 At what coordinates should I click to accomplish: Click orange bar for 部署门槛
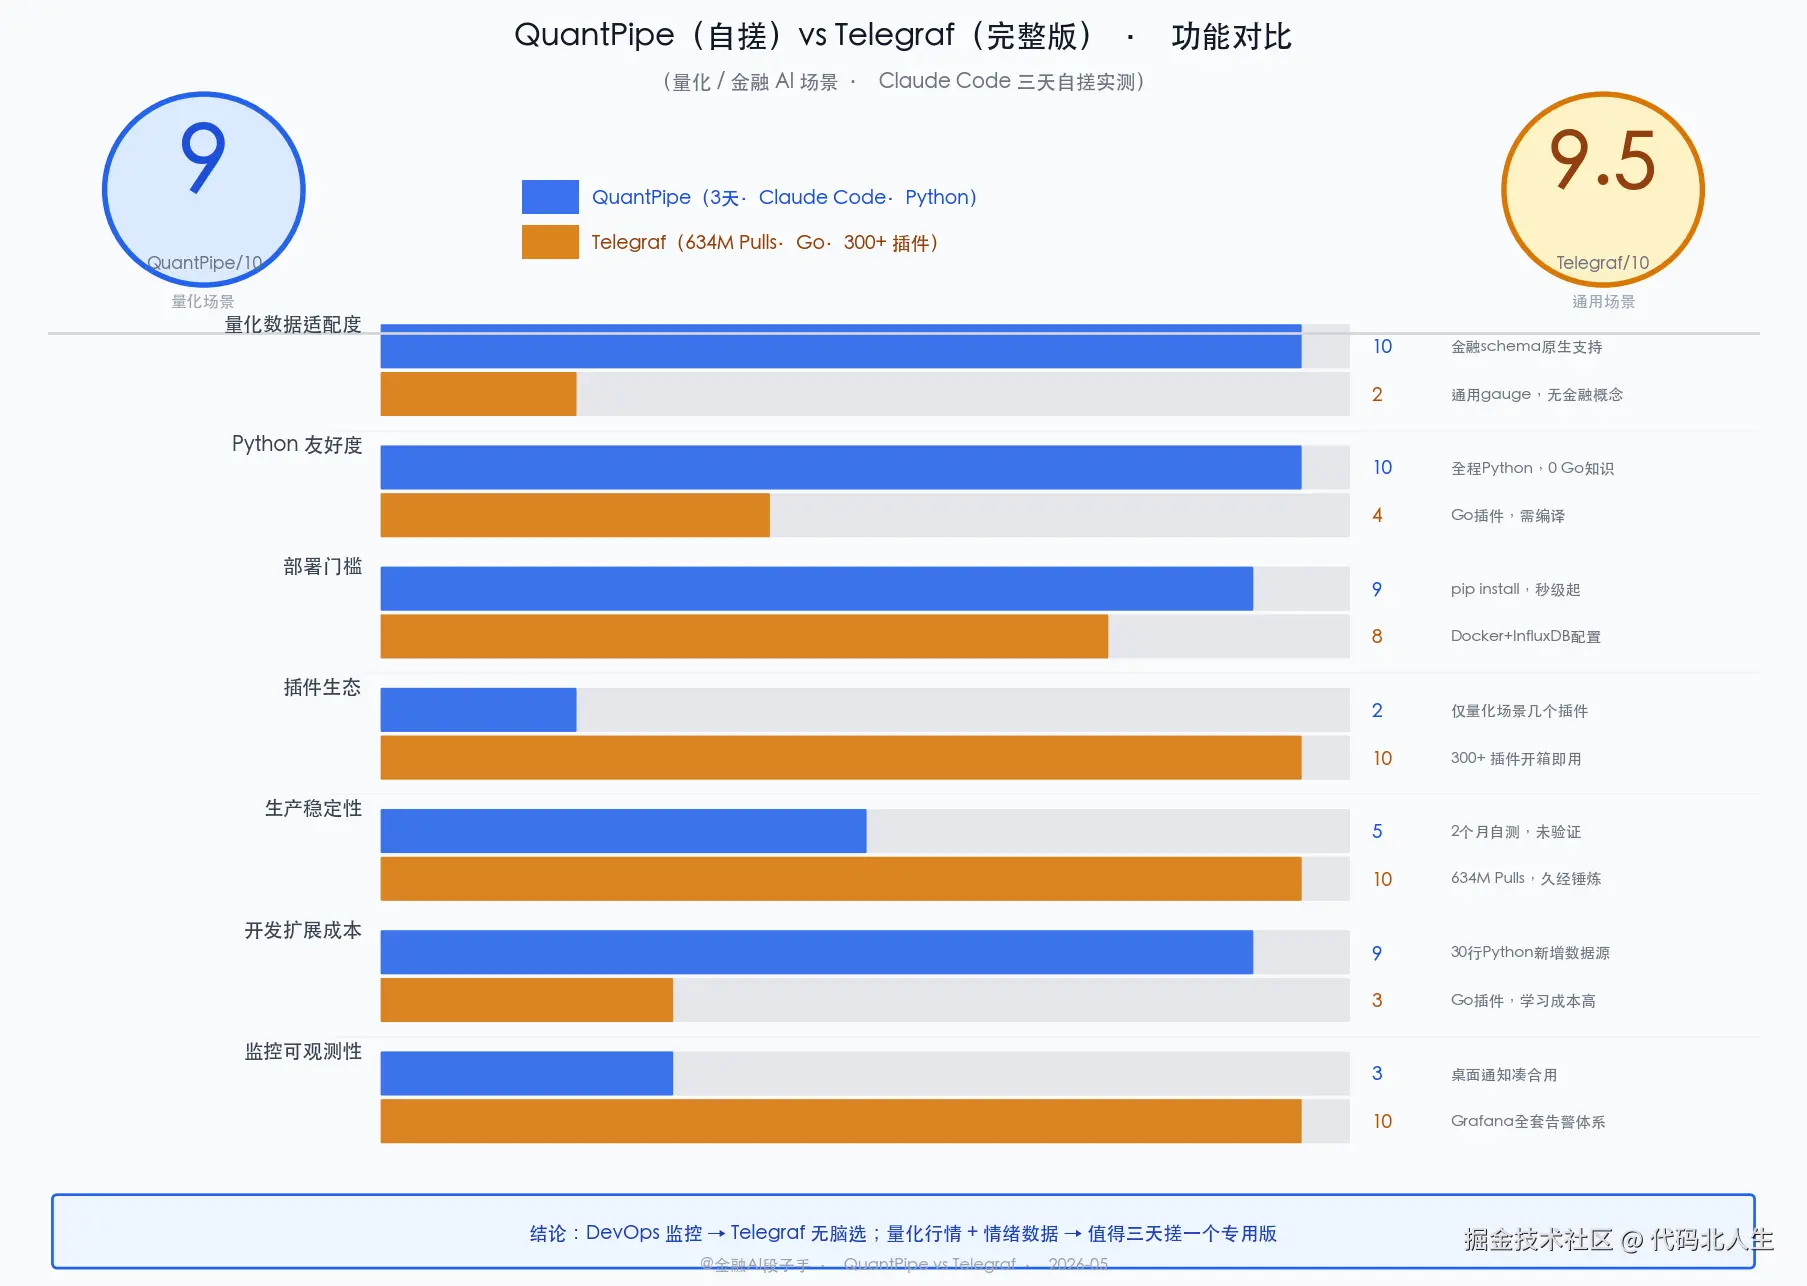744,636
